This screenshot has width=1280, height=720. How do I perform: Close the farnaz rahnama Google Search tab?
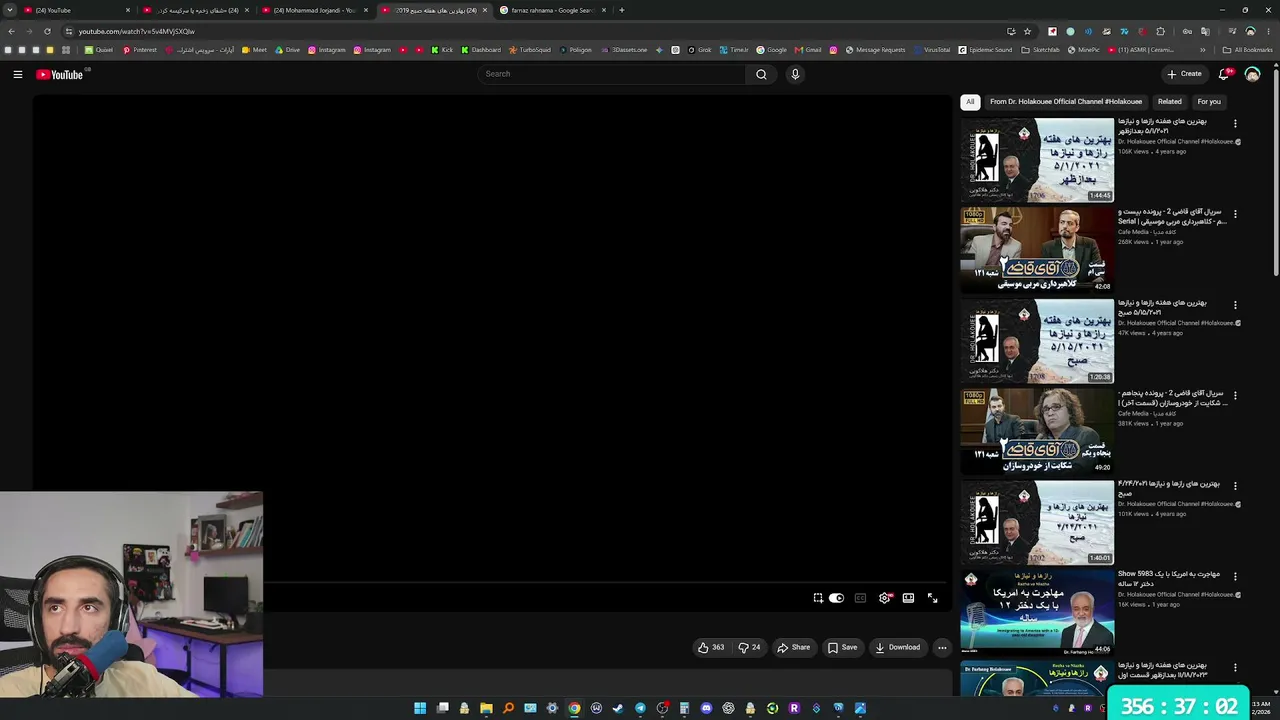point(604,10)
